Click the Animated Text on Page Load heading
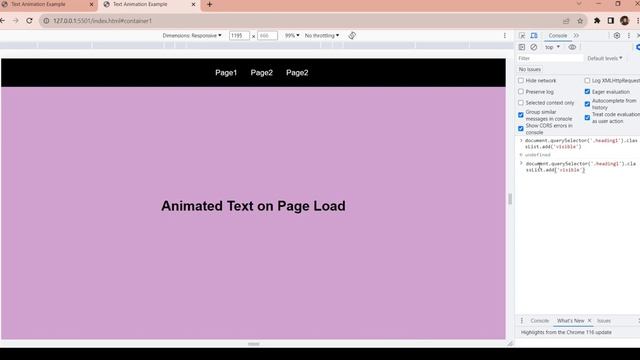This screenshot has width=640, height=360. (x=253, y=206)
